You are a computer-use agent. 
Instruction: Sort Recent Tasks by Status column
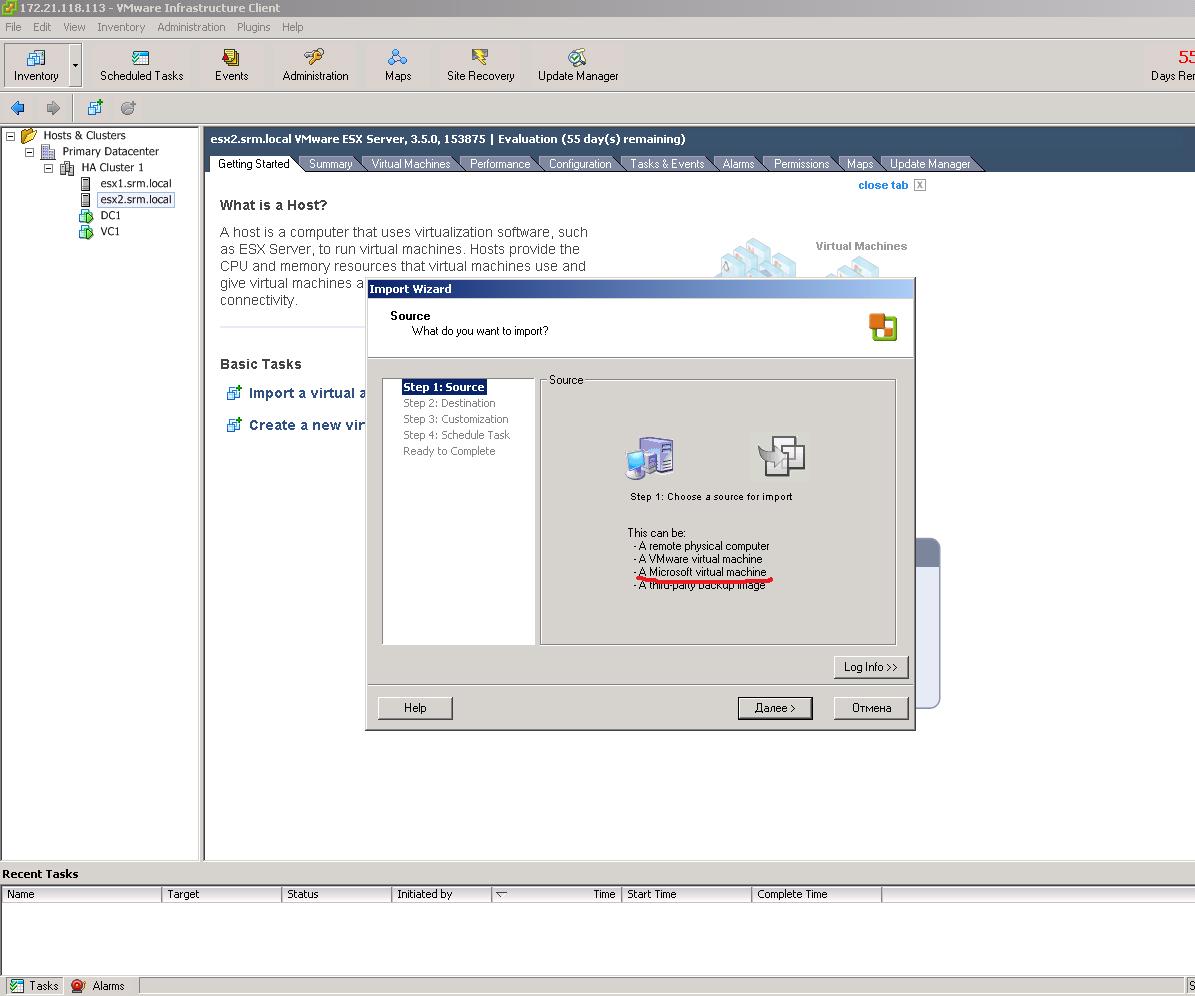tap(336, 894)
